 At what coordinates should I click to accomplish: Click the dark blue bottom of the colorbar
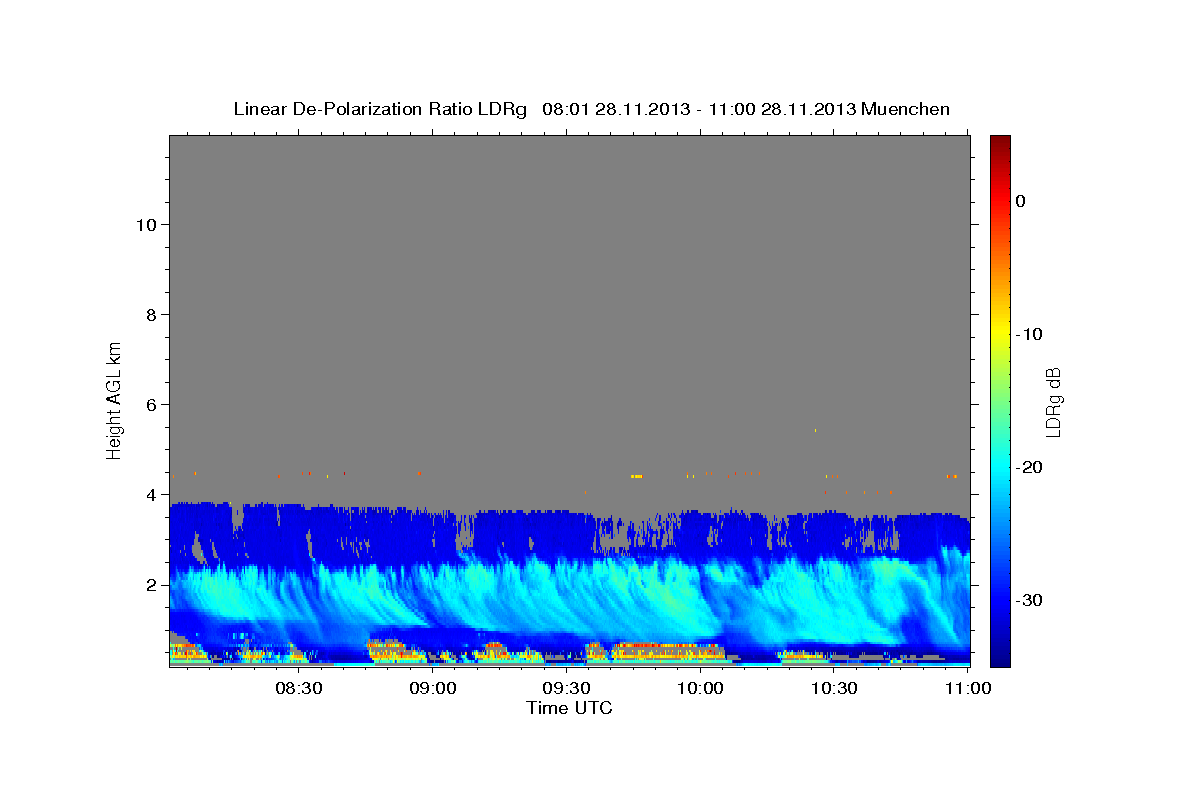tap(1000, 655)
